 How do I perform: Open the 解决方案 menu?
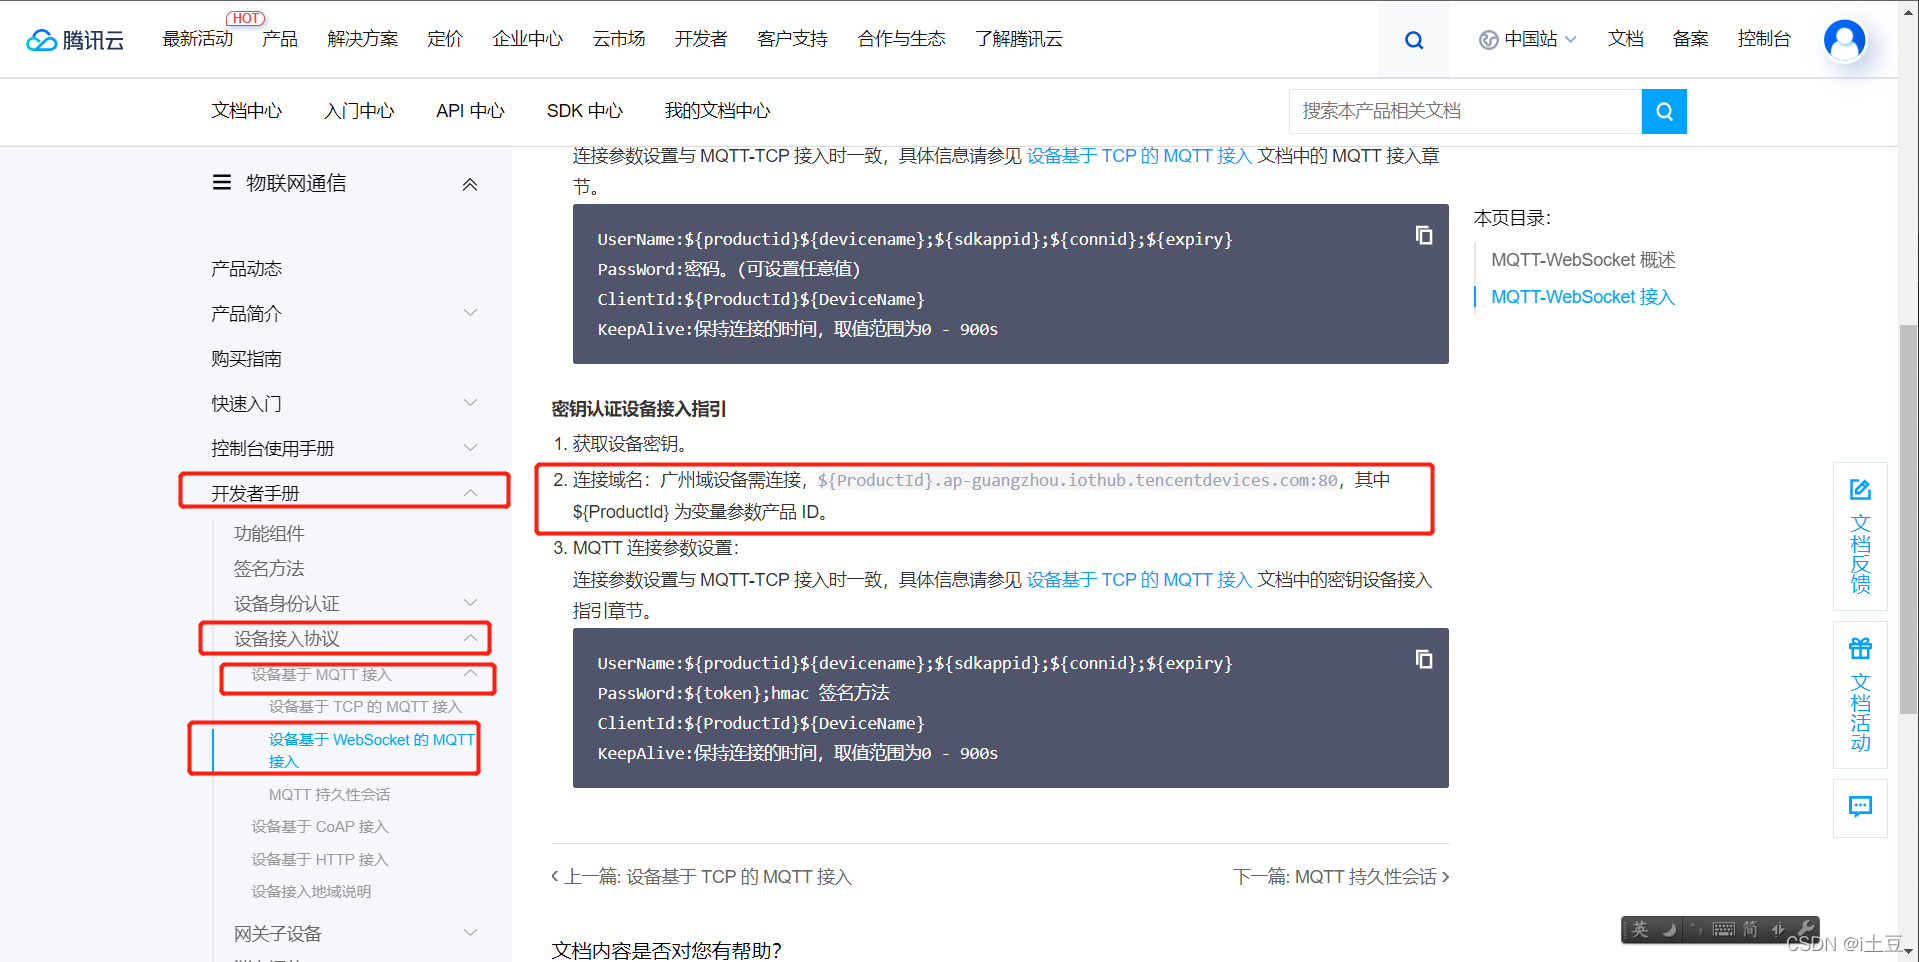click(x=363, y=39)
